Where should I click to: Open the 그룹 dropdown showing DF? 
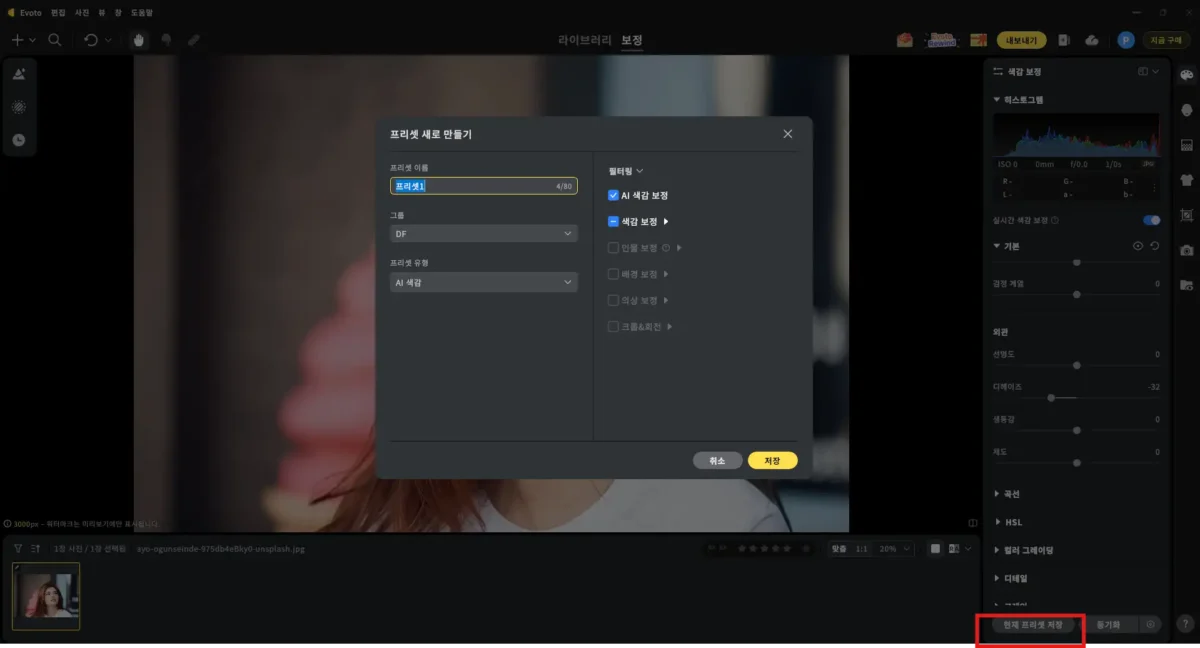click(483, 233)
